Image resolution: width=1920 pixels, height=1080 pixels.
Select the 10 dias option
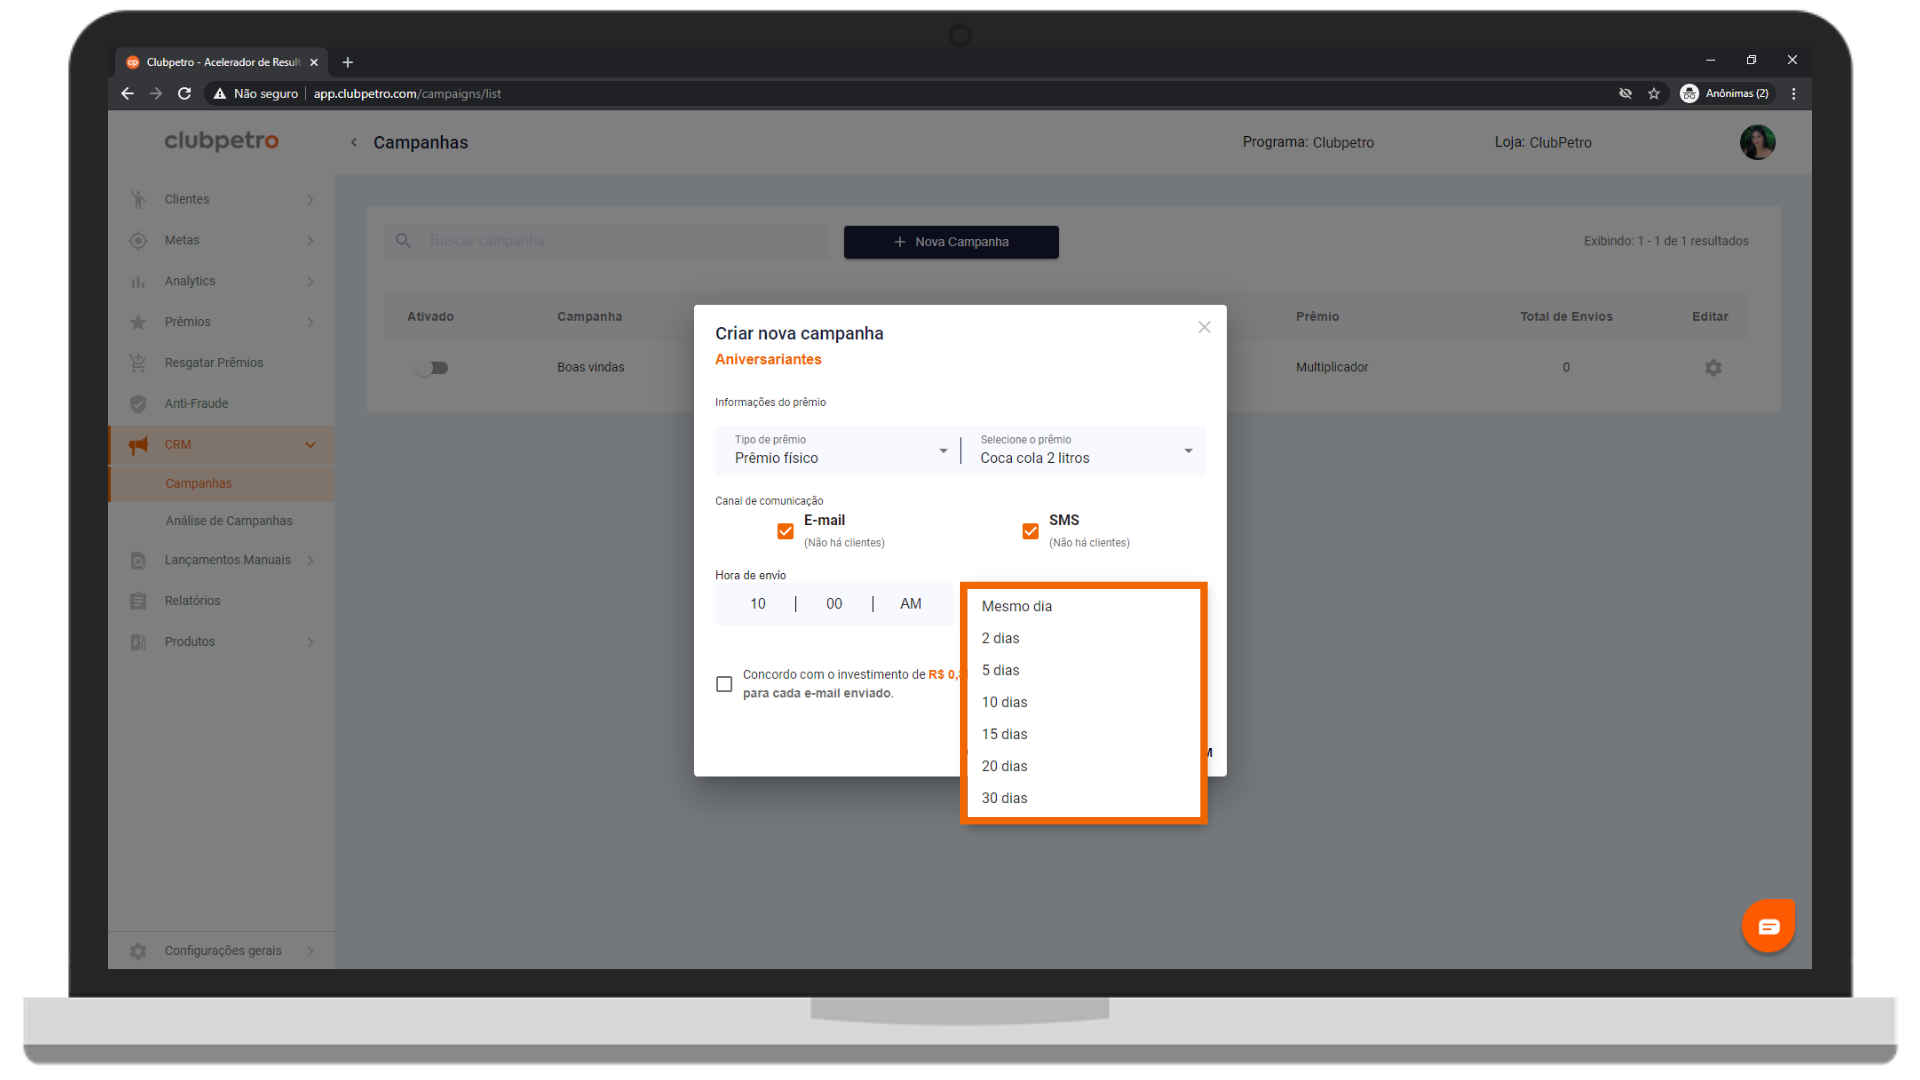(x=1004, y=702)
